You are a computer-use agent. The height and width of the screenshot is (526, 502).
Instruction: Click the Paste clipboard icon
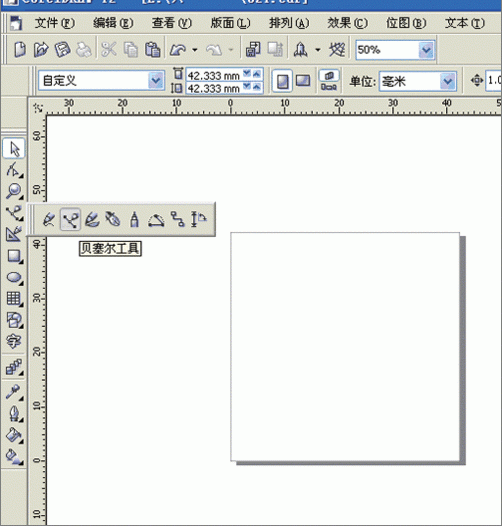[152, 50]
